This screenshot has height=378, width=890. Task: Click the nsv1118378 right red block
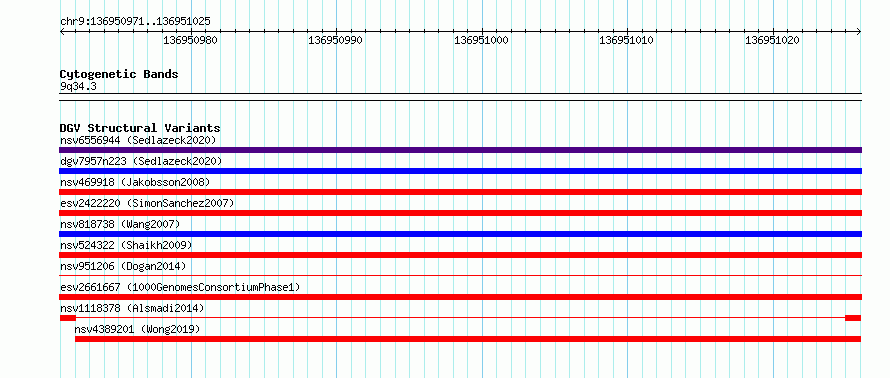tap(853, 318)
